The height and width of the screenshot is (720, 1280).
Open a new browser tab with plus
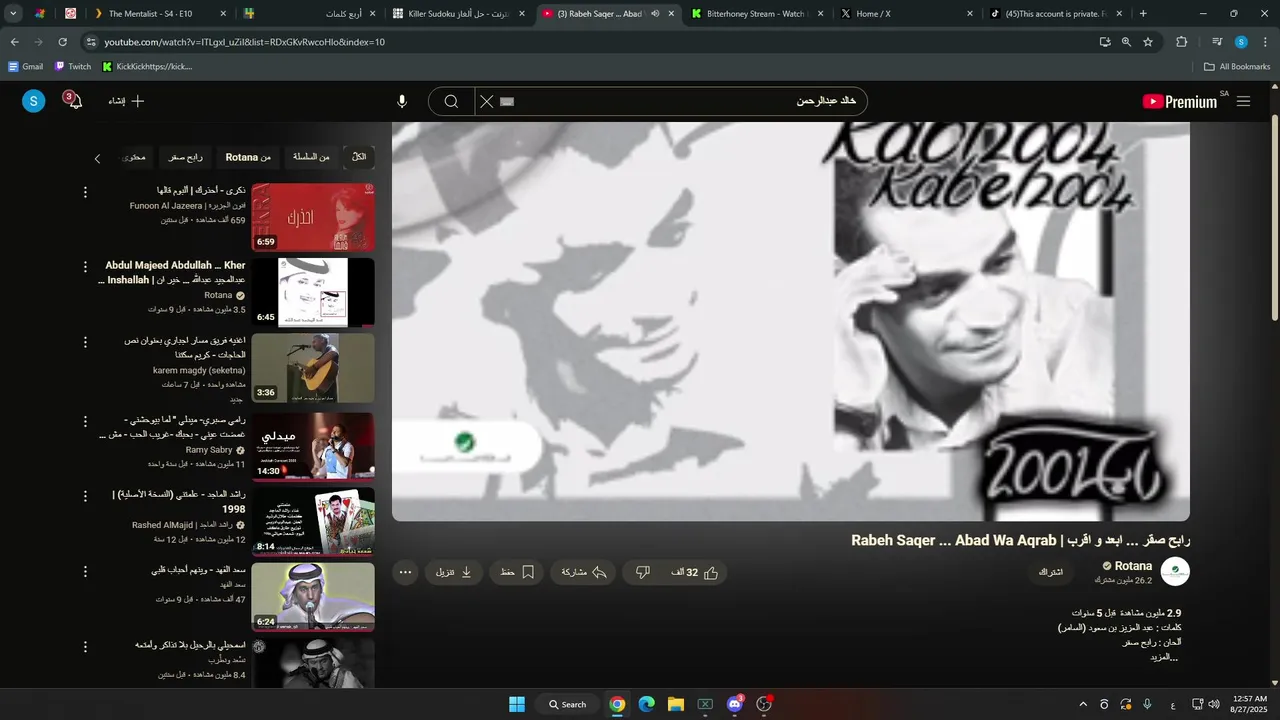pos(1143,14)
